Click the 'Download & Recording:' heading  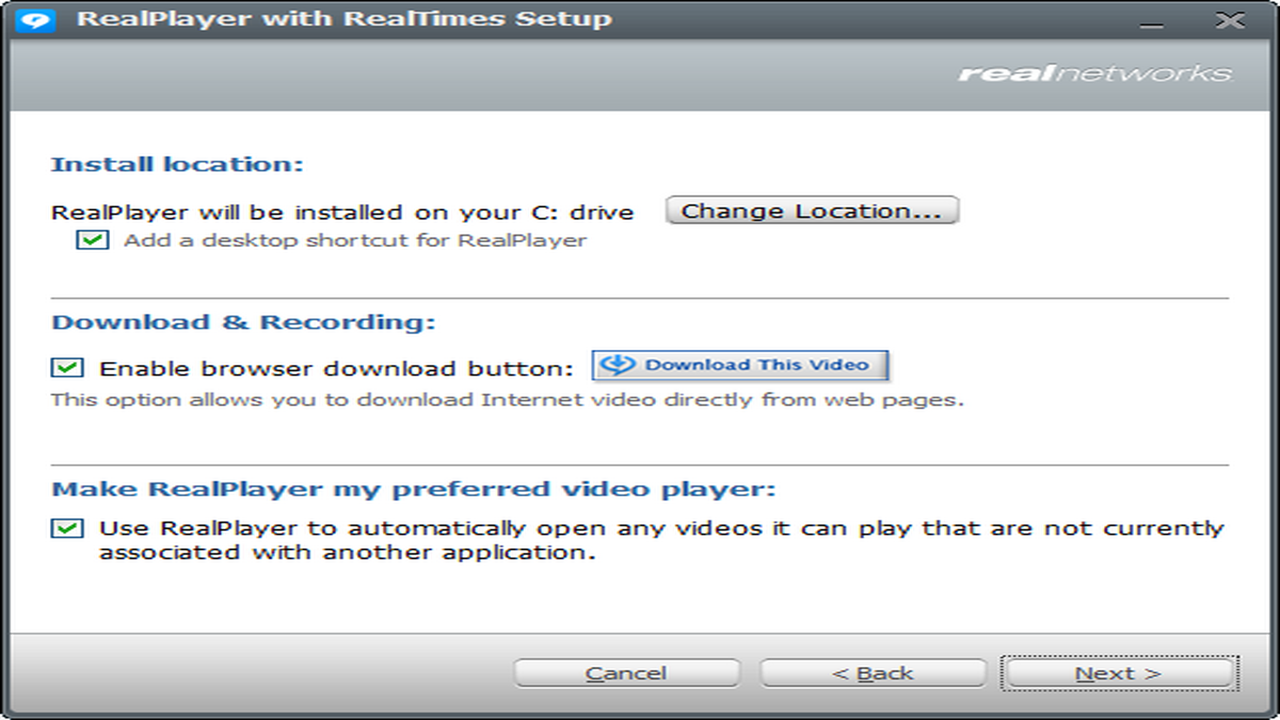(x=244, y=322)
